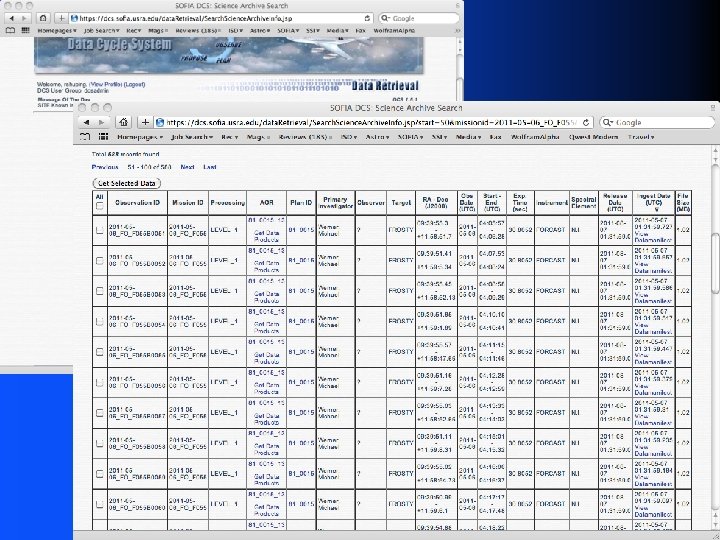The height and width of the screenshot is (540, 720).
Task: Click Google magnifier icon in front window
Action: pos(607,123)
